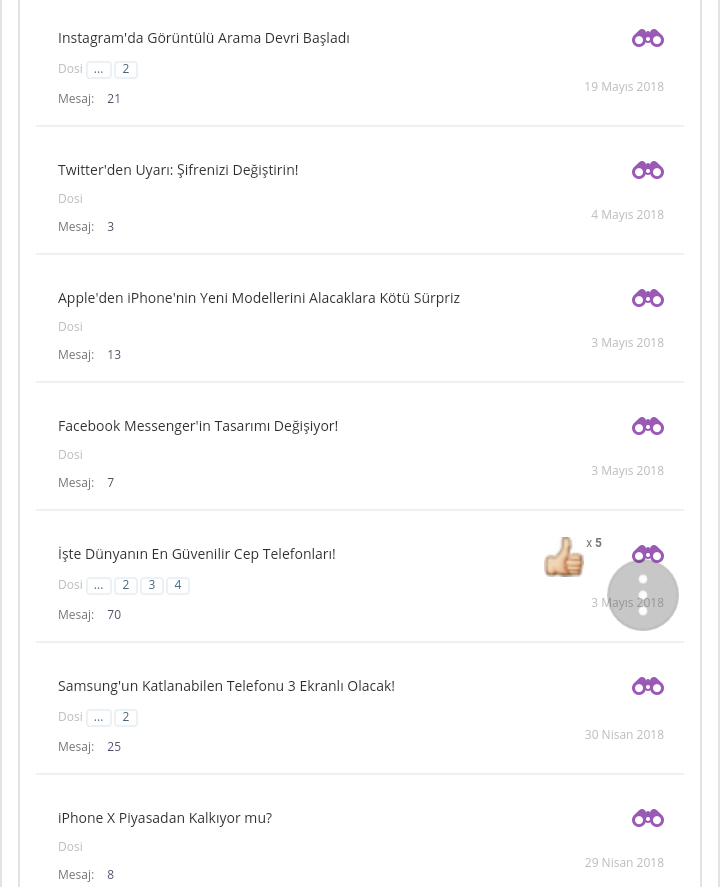Click binoculars icon for iPhone X thread
The image size is (720, 887).
tap(647, 819)
